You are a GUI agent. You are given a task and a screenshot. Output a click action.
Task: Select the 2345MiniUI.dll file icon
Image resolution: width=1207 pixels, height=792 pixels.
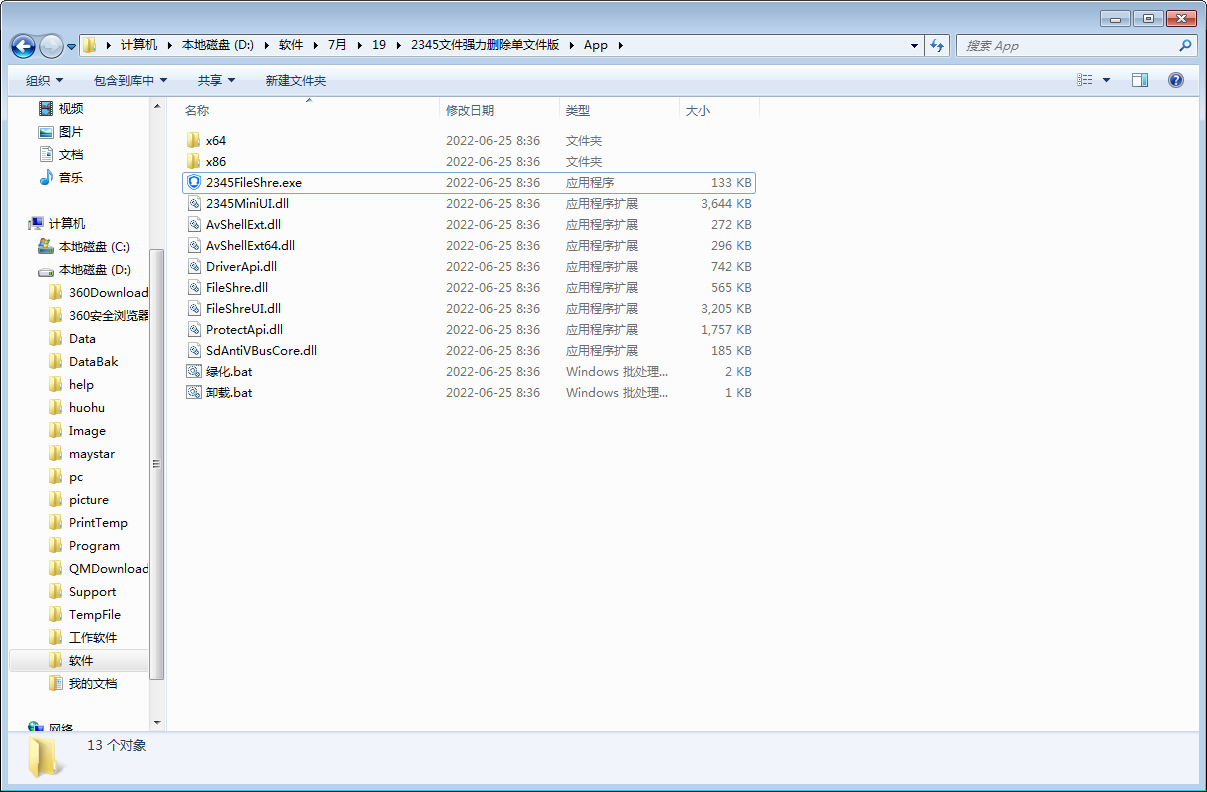(x=194, y=203)
